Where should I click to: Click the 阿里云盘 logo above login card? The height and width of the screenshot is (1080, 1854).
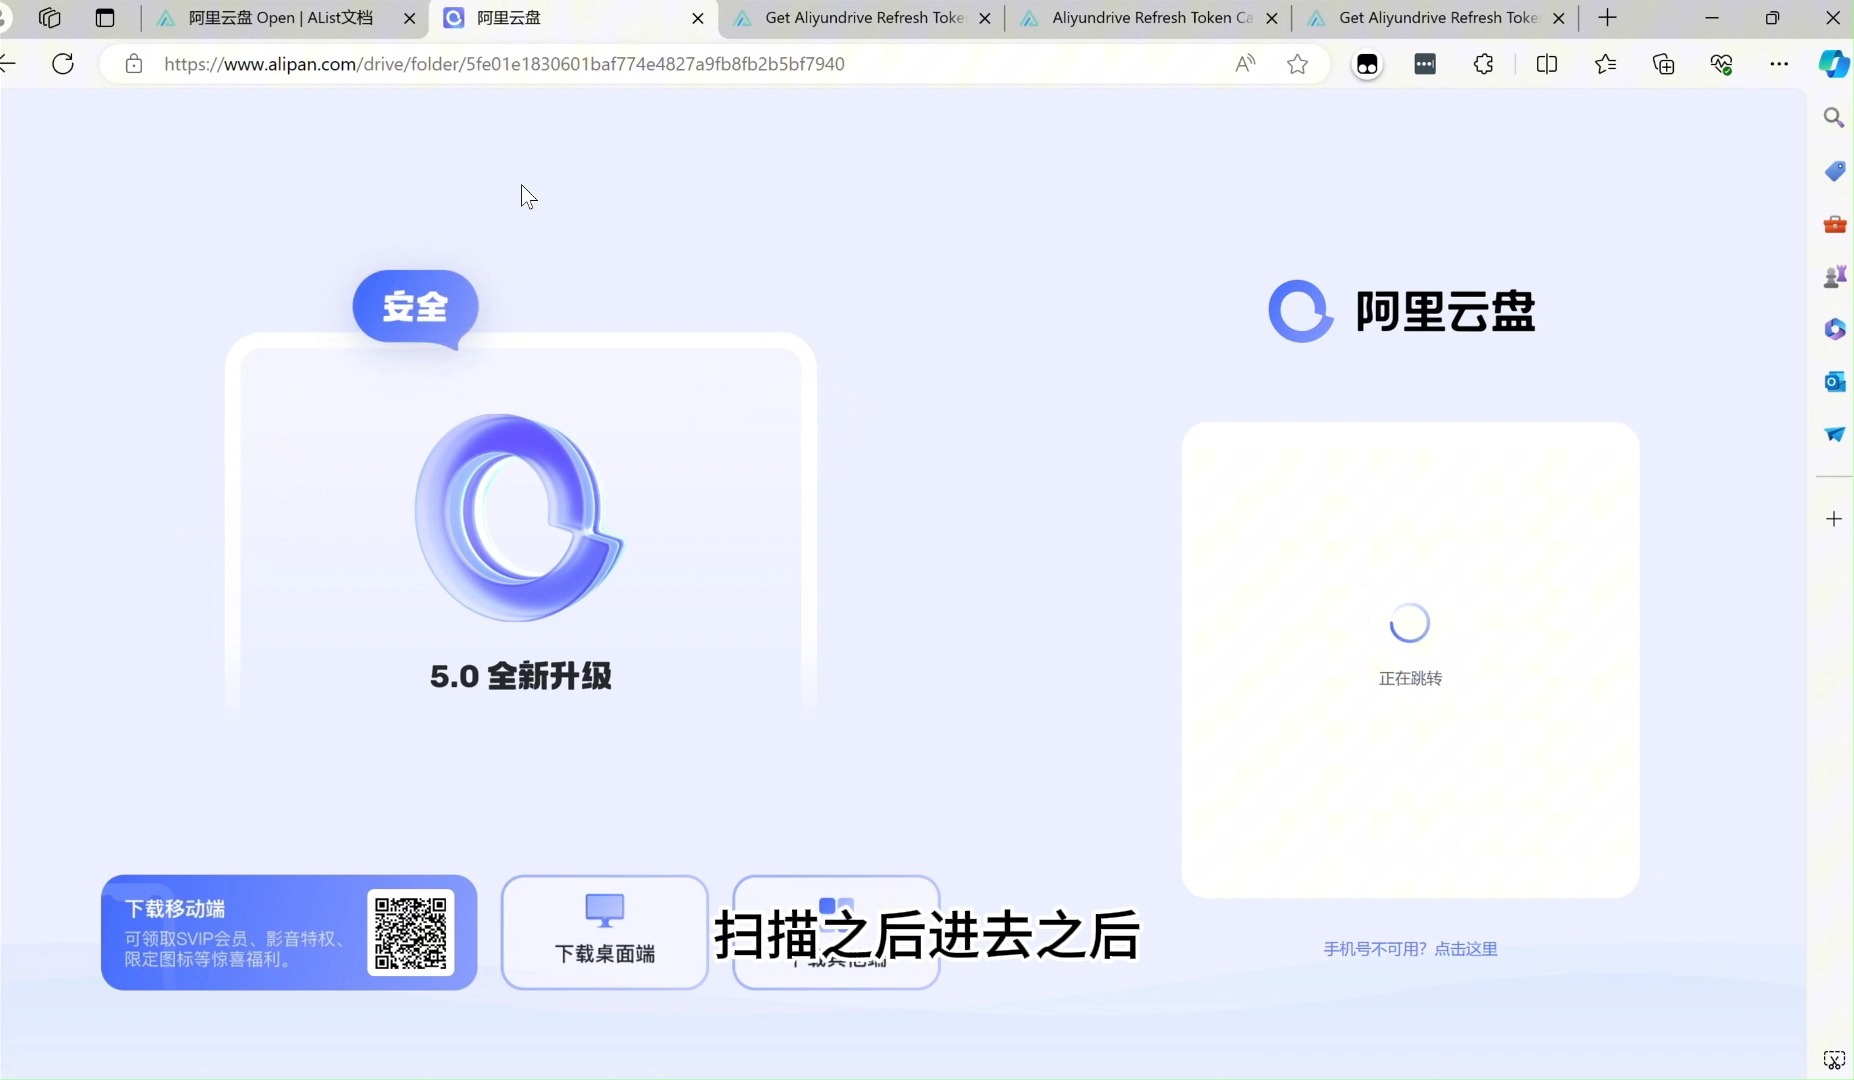(x=1402, y=311)
